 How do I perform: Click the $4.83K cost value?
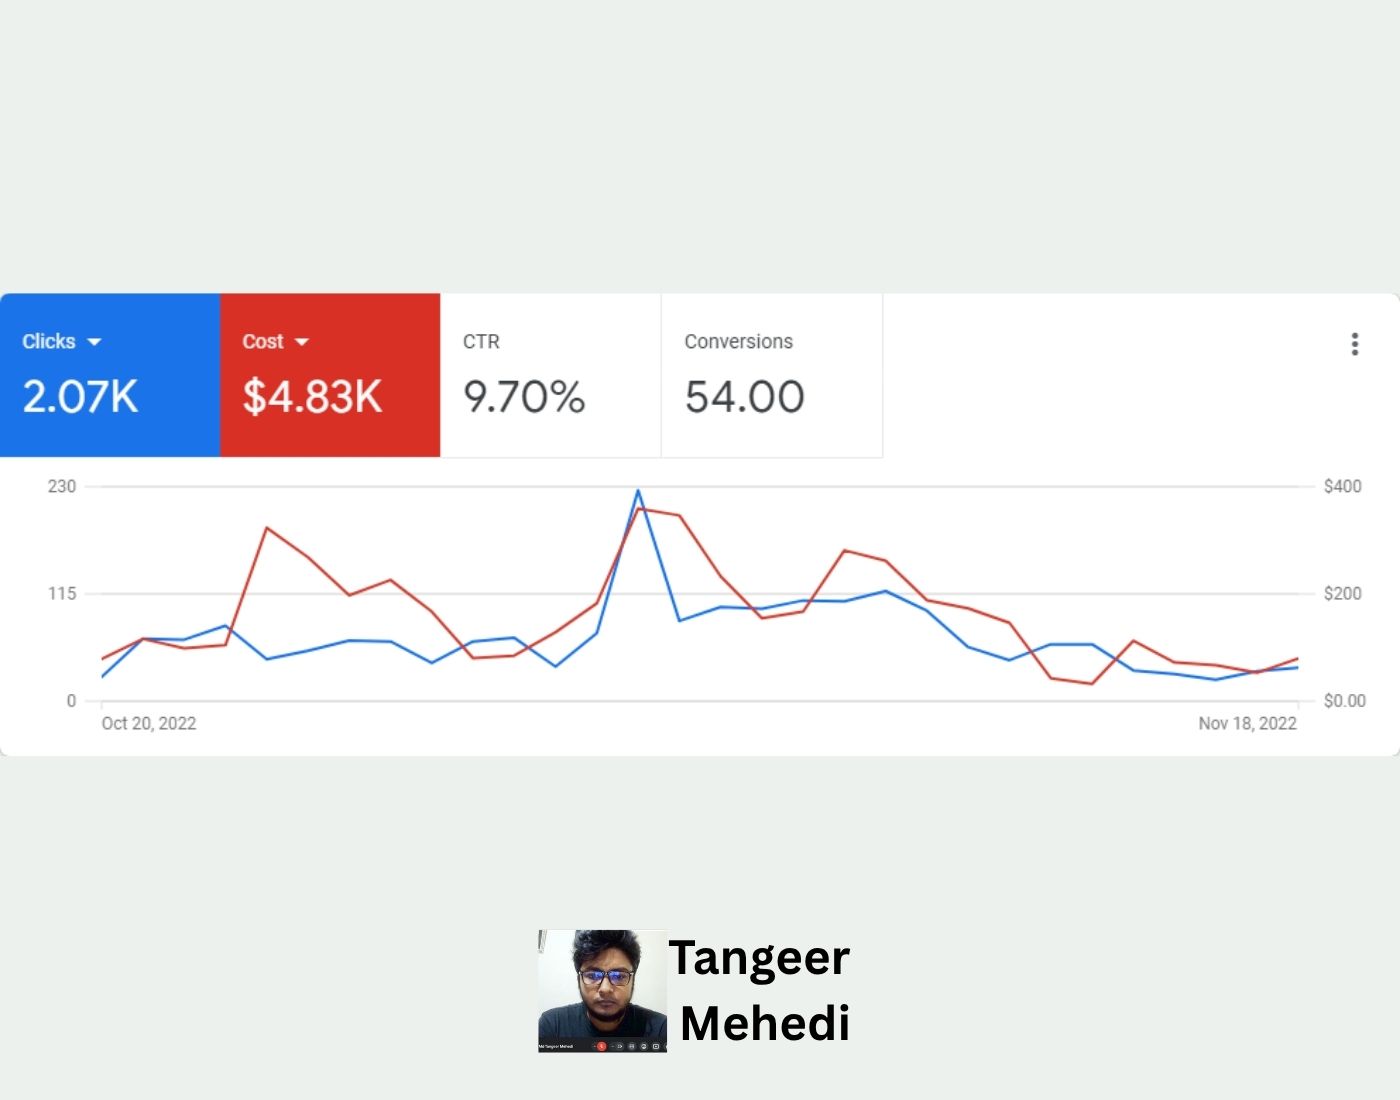(x=312, y=397)
